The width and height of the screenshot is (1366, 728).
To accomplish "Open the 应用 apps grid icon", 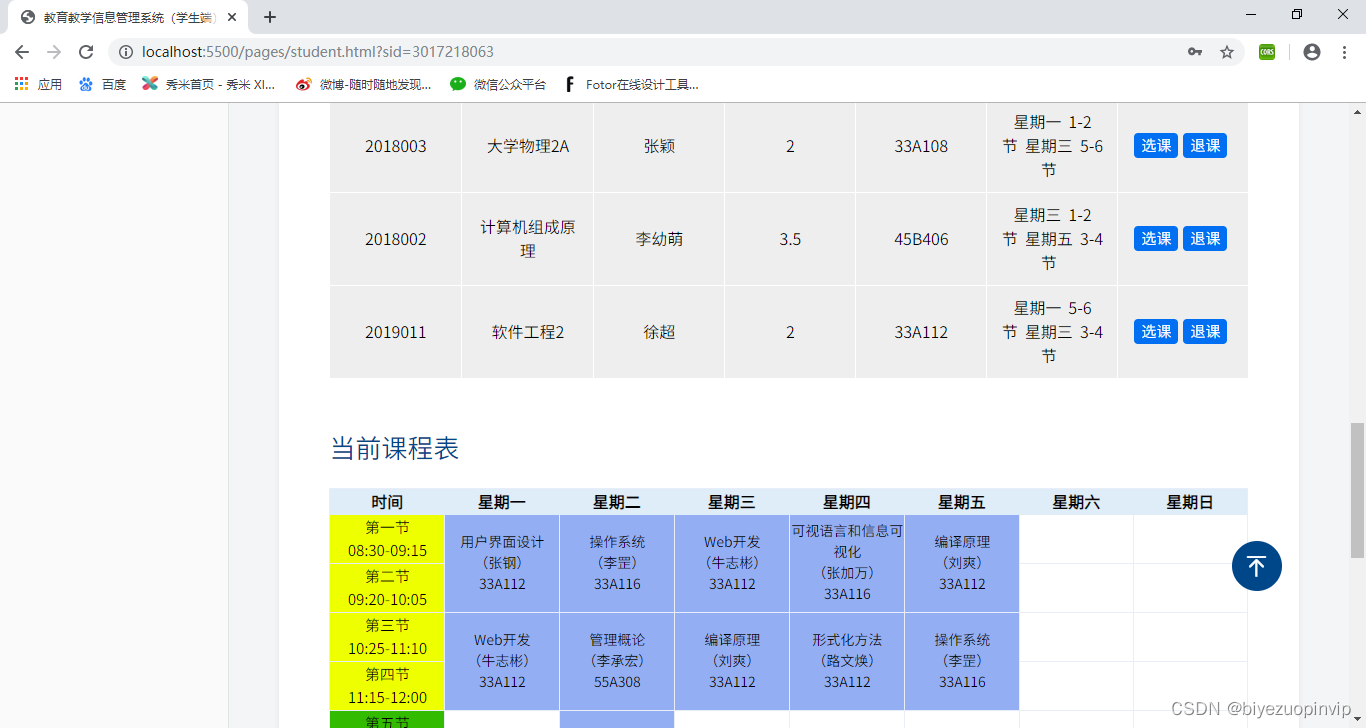I will pyautogui.click(x=21, y=84).
